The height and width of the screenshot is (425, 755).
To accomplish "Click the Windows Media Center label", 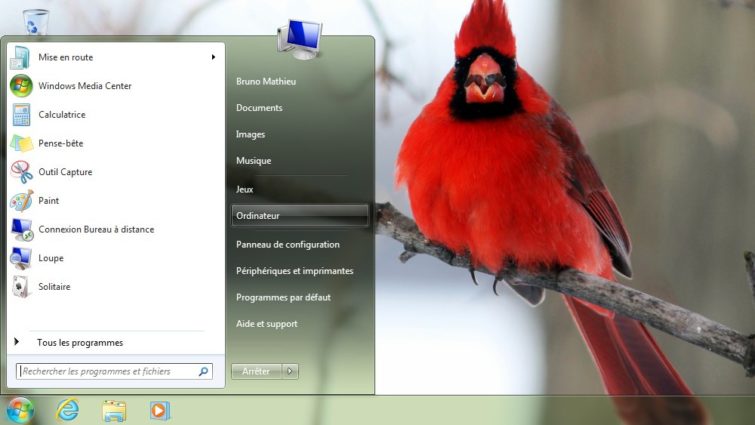I will pos(85,86).
